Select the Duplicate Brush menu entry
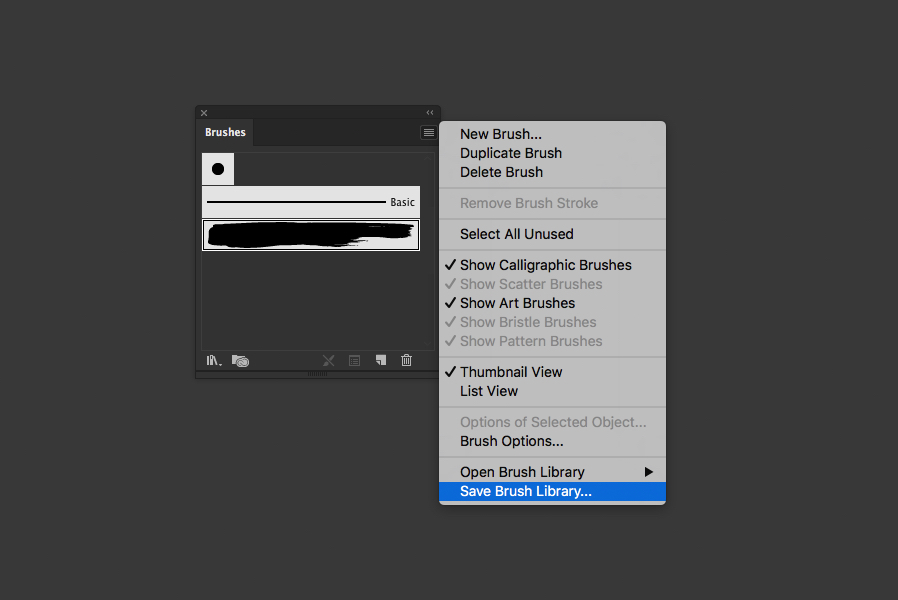Viewport: 898px width, 600px height. coord(510,153)
